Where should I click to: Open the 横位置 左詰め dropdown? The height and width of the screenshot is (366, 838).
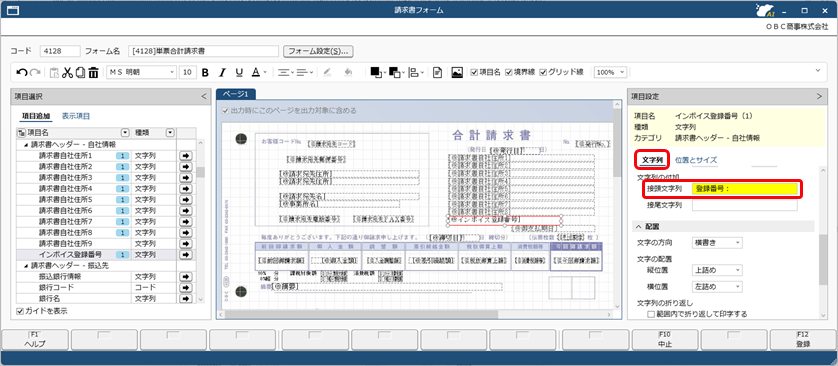point(717,287)
